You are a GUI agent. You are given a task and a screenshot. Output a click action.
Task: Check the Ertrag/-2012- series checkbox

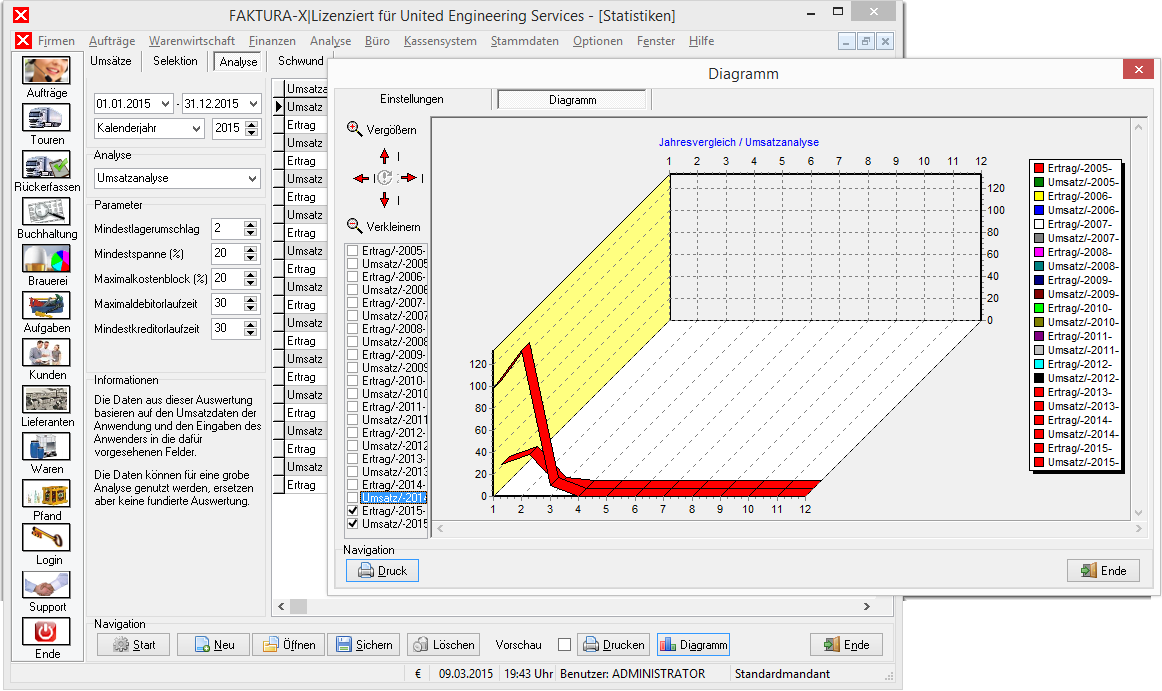[x=353, y=433]
